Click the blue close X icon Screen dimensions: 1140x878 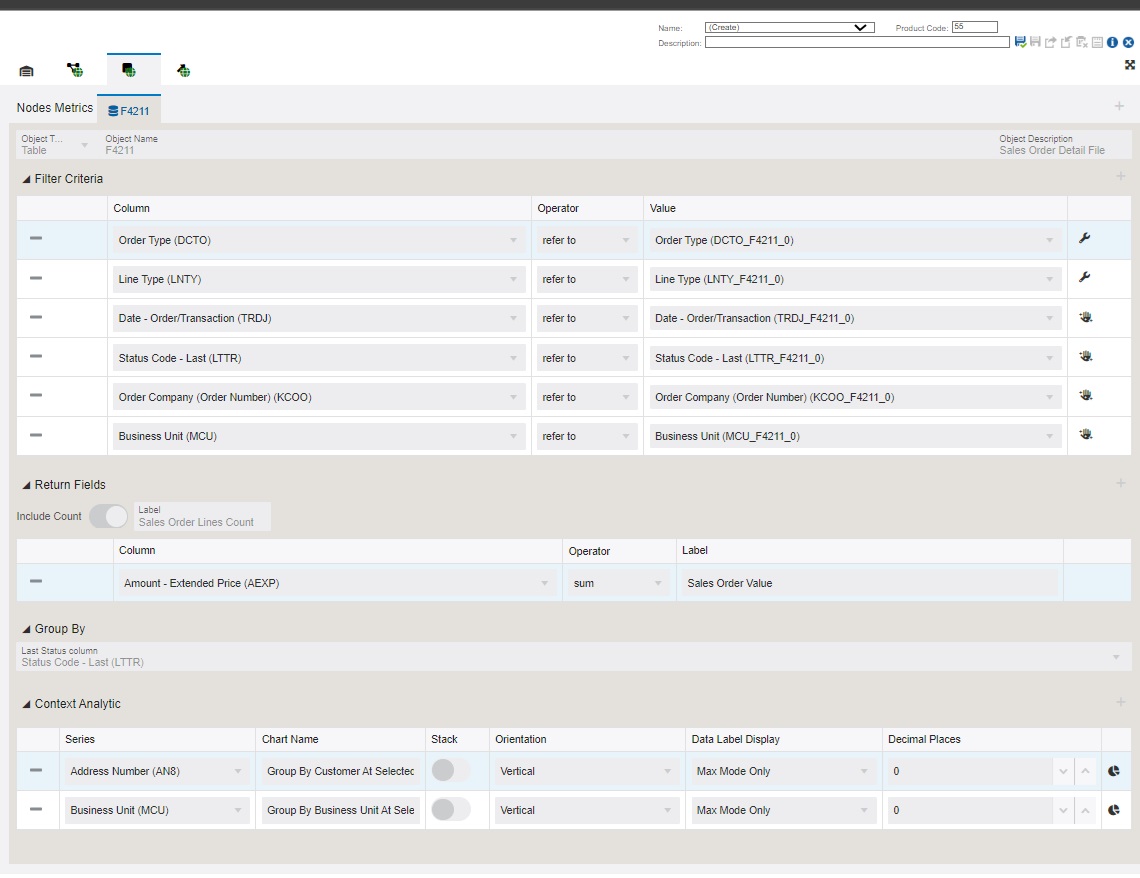click(x=1128, y=43)
